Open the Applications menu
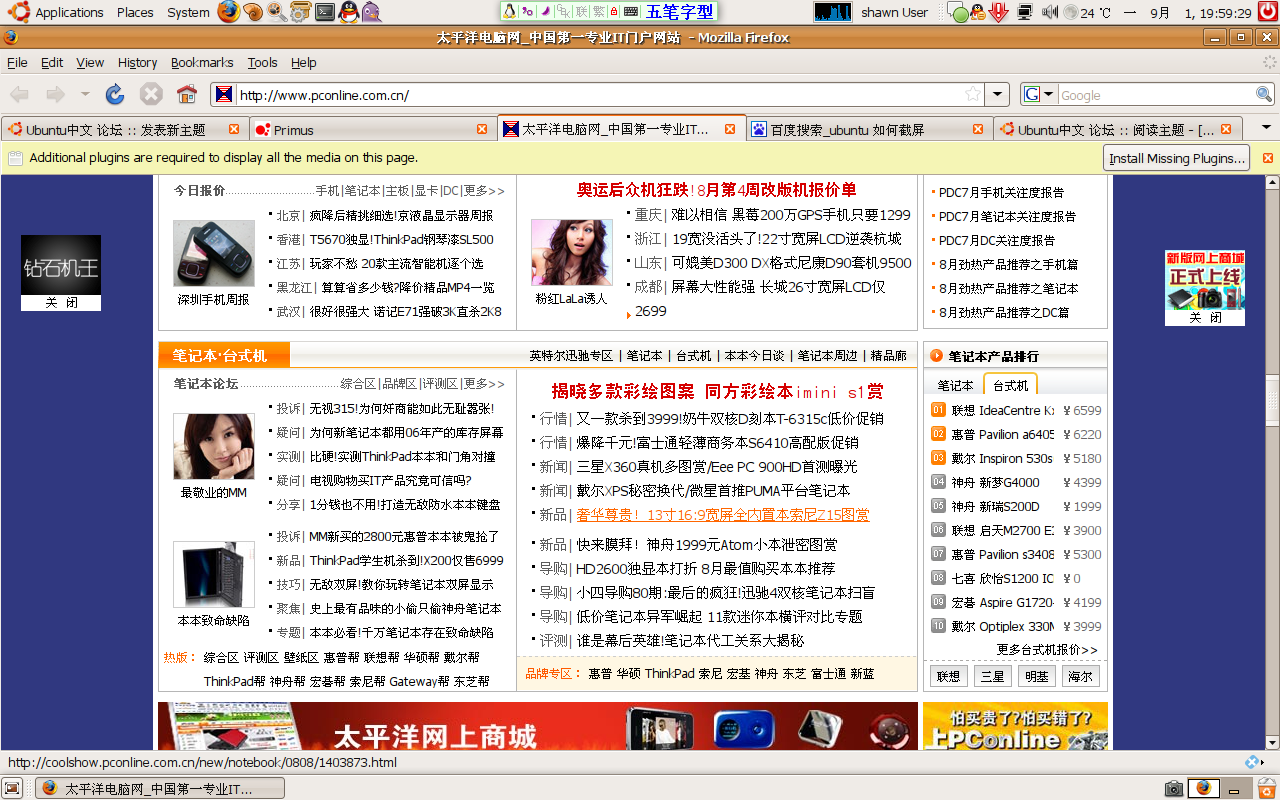The width and height of the screenshot is (1280, 800). pos(69,12)
